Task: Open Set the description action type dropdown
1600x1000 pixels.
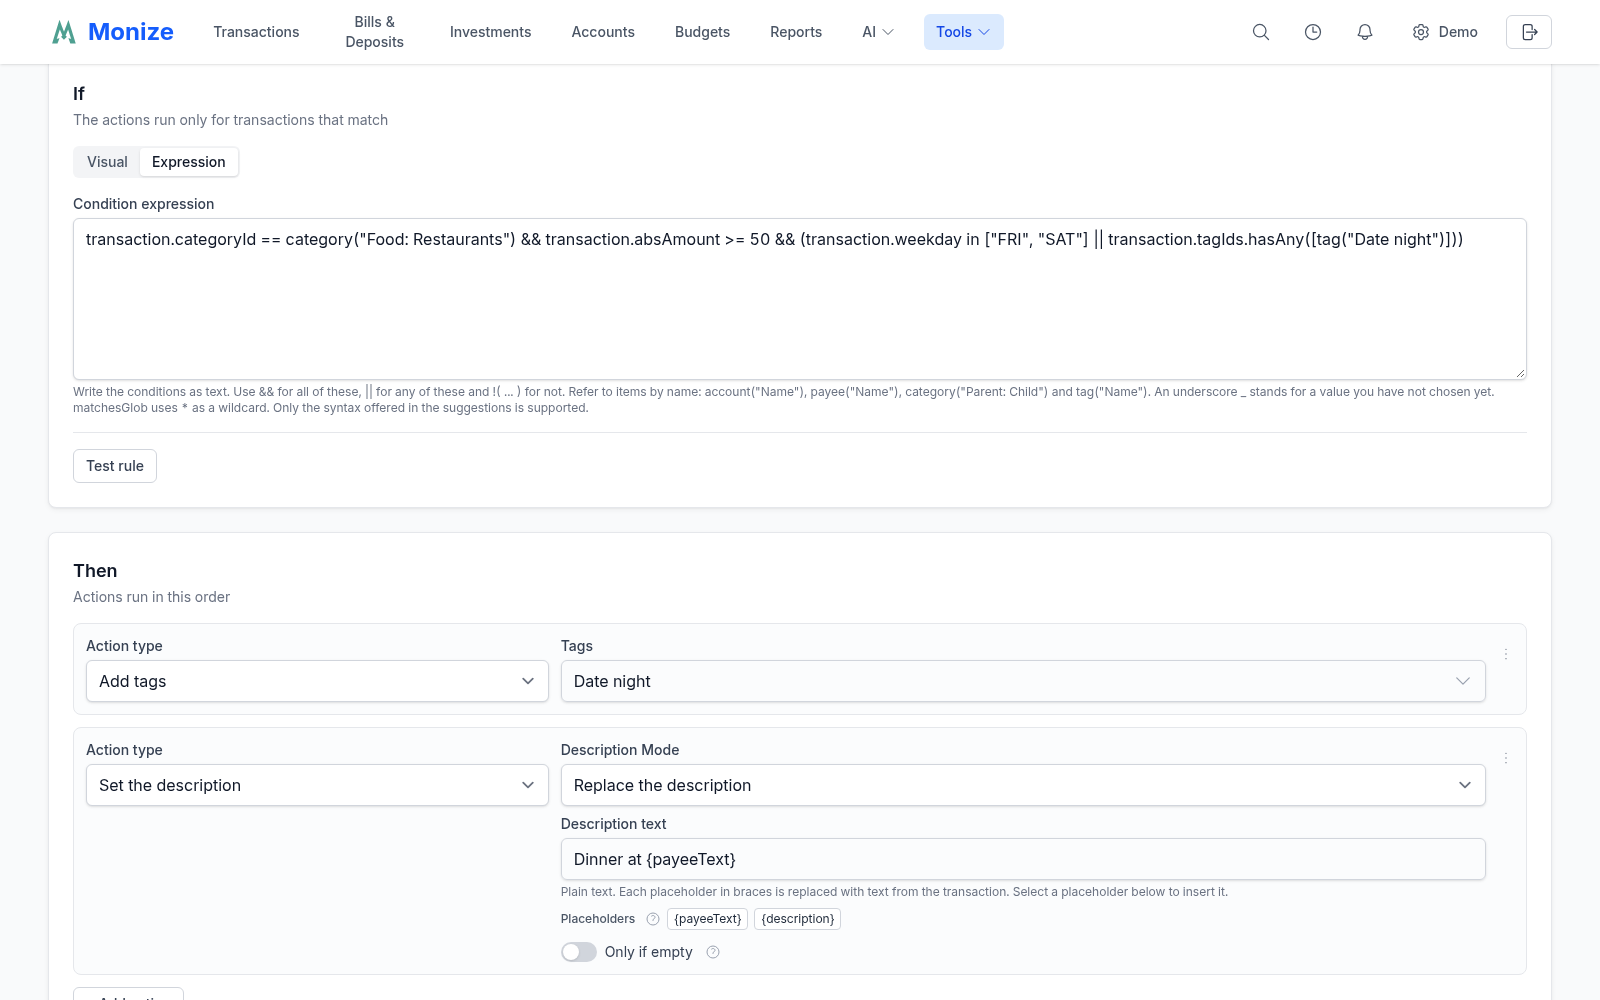Action: click(317, 785)
